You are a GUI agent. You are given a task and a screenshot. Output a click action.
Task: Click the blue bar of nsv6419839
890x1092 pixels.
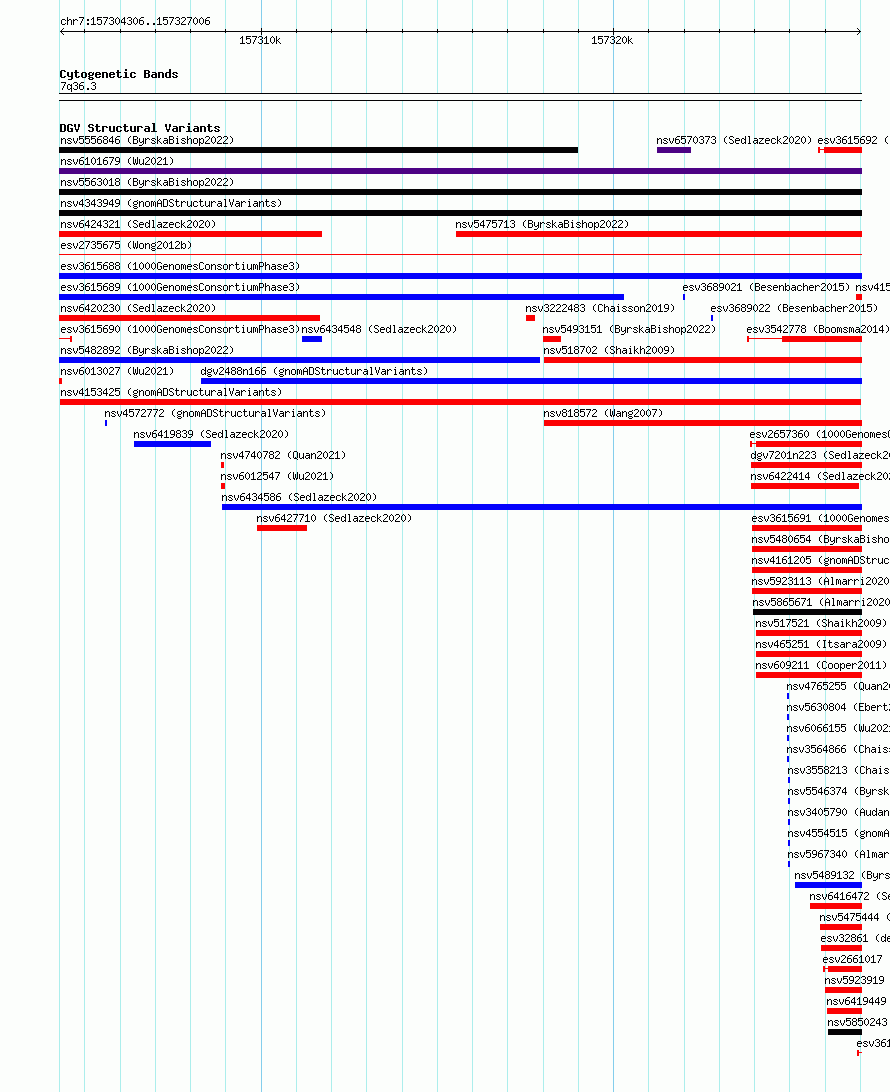(x=172, y=444)
